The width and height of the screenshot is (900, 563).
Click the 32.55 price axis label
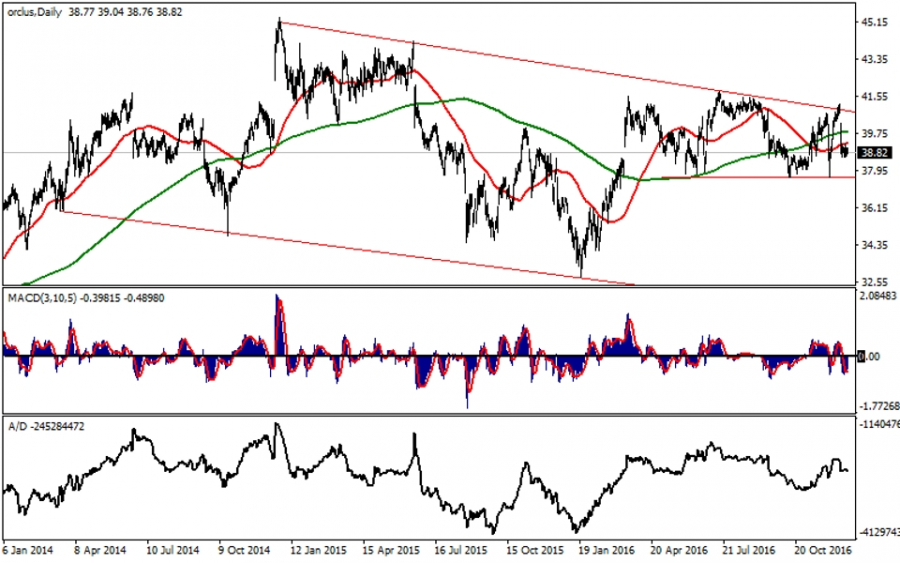point(875,282)
